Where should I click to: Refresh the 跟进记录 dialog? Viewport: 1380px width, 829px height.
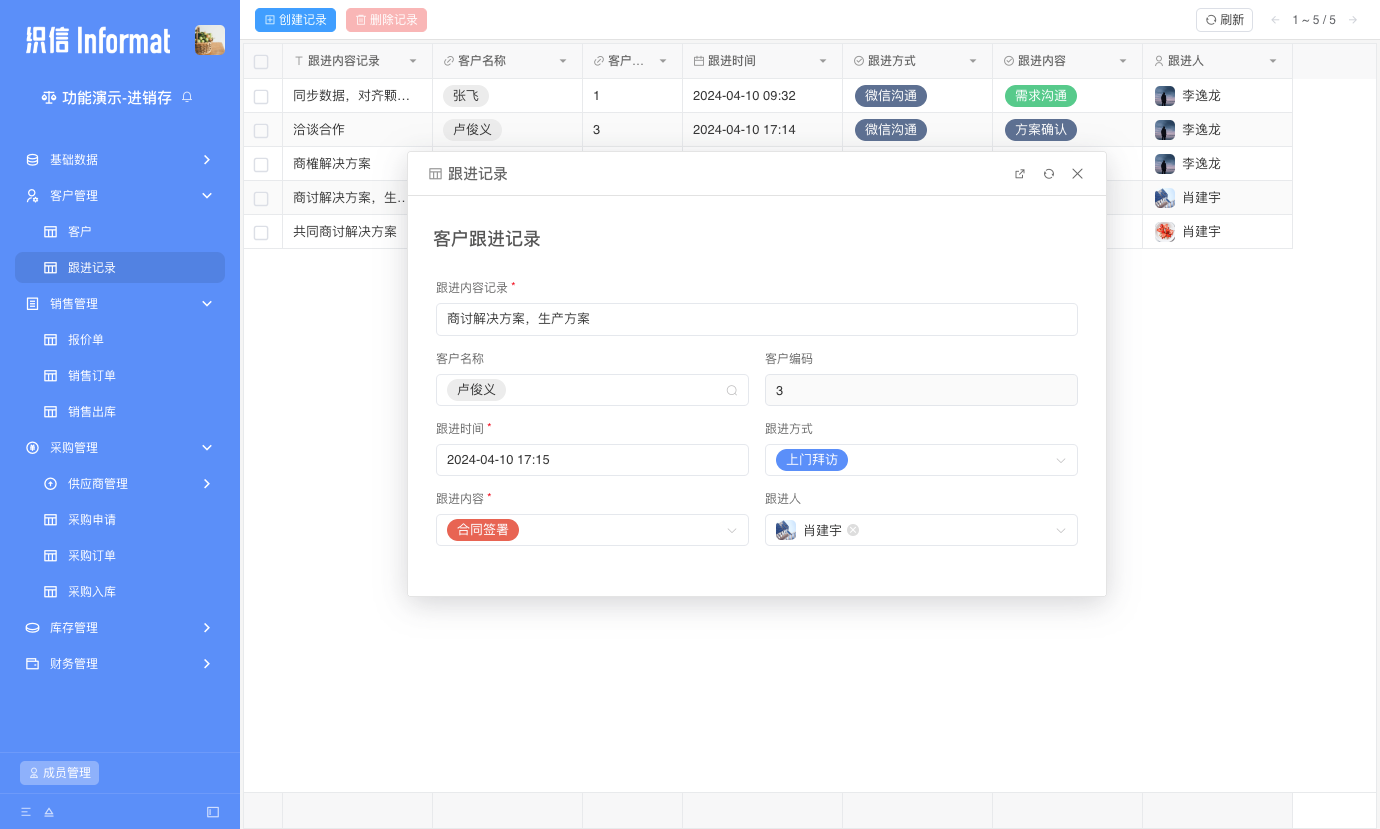point(1048,173)
